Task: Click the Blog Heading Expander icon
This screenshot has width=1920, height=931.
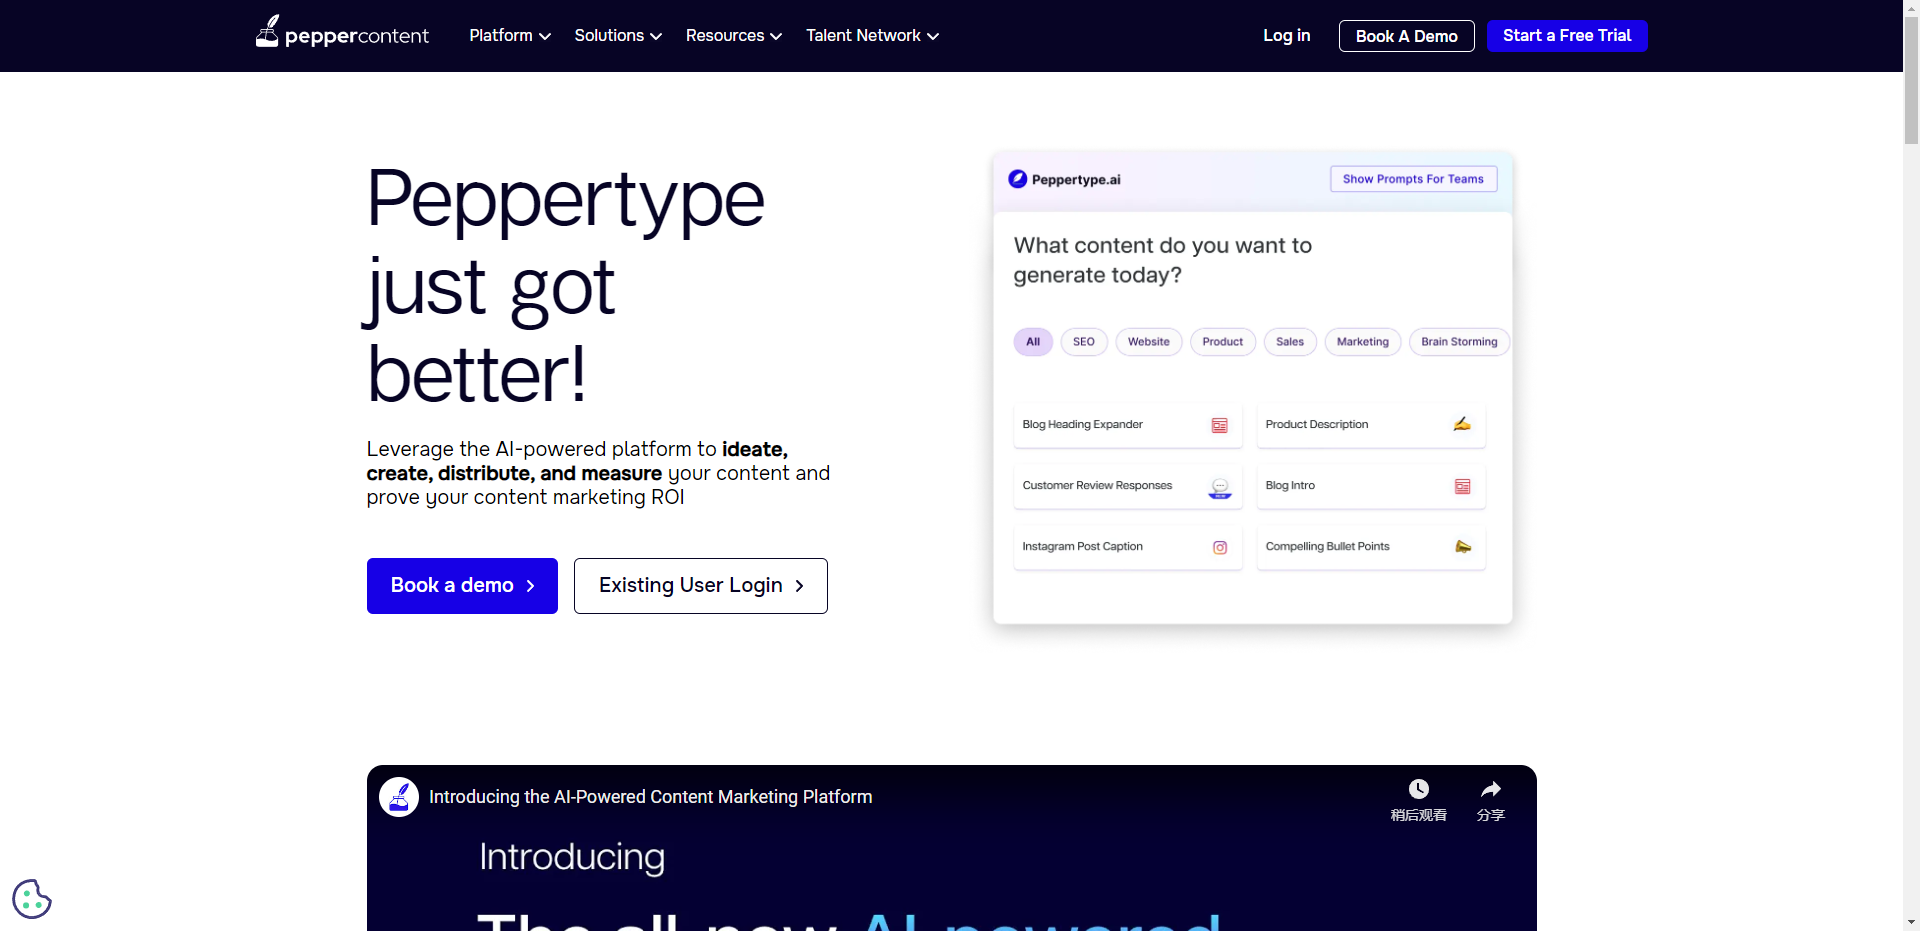Action: click(x=1220, y=426)
